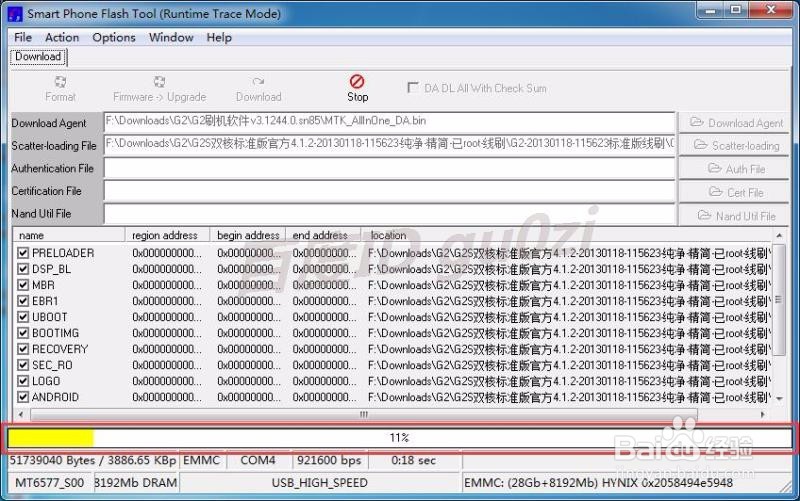Screen dimensions: 800x501
Task: Click the Download toolbar icon
Action: click(x=258, y=82)
